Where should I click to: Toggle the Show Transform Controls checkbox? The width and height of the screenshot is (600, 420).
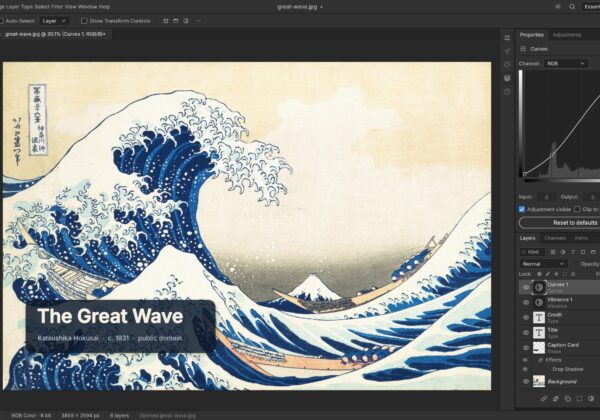click(85, 21)
